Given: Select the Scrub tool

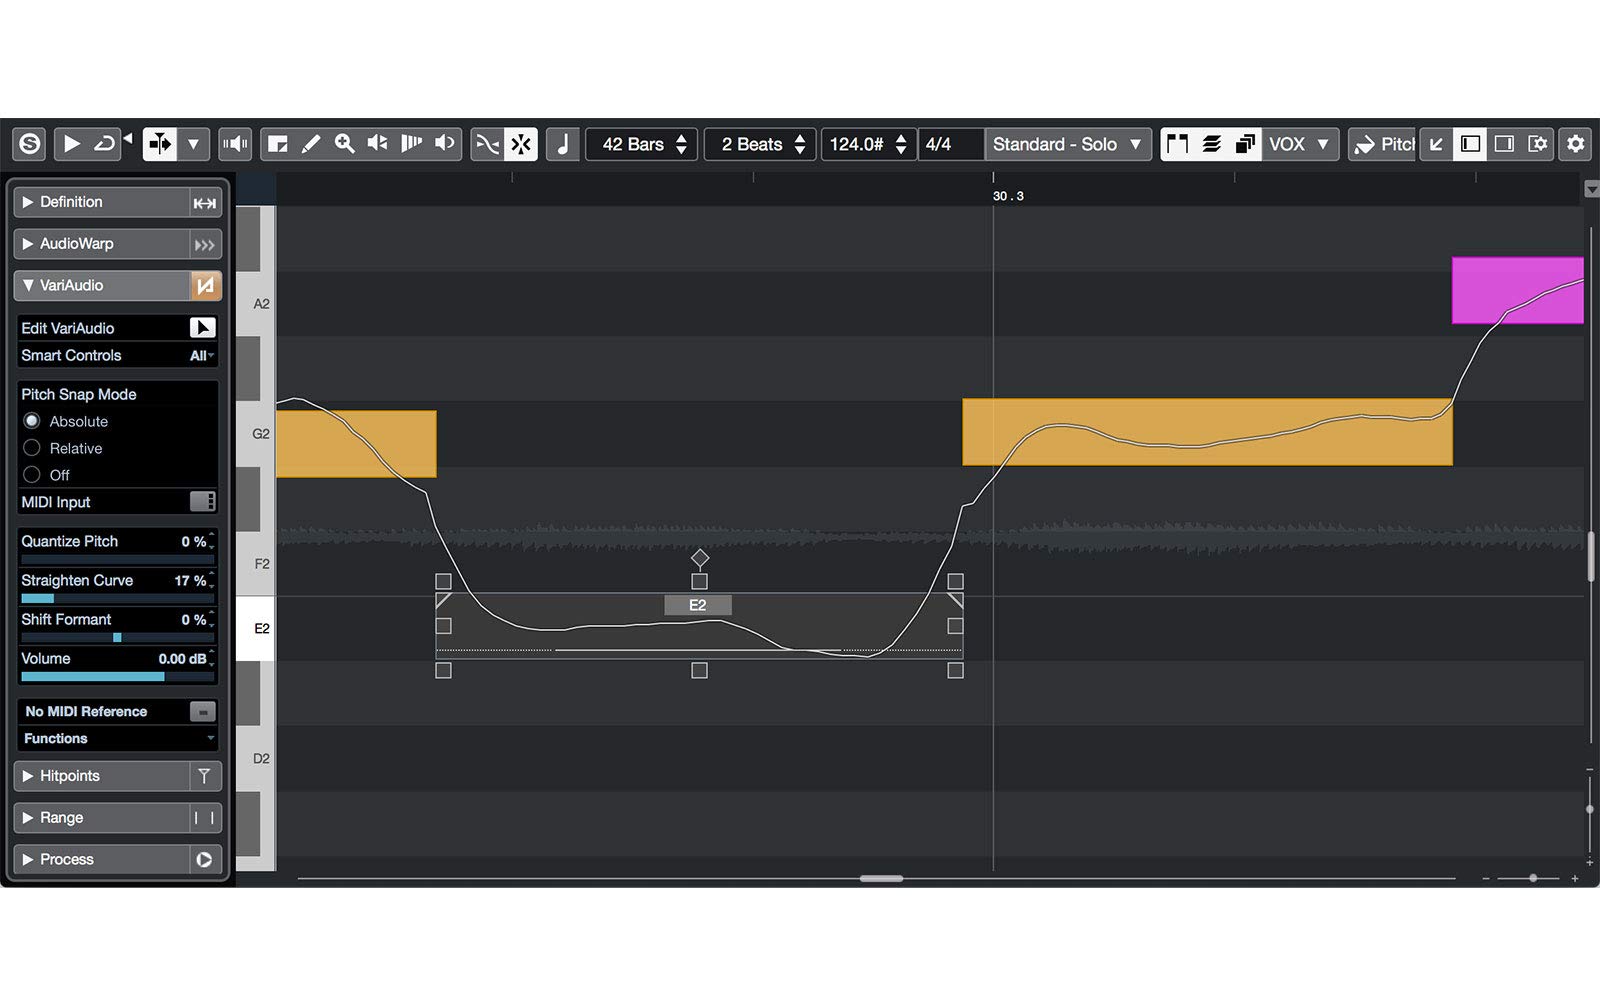Looking at the screenshot, I should (x=410, y=144).
